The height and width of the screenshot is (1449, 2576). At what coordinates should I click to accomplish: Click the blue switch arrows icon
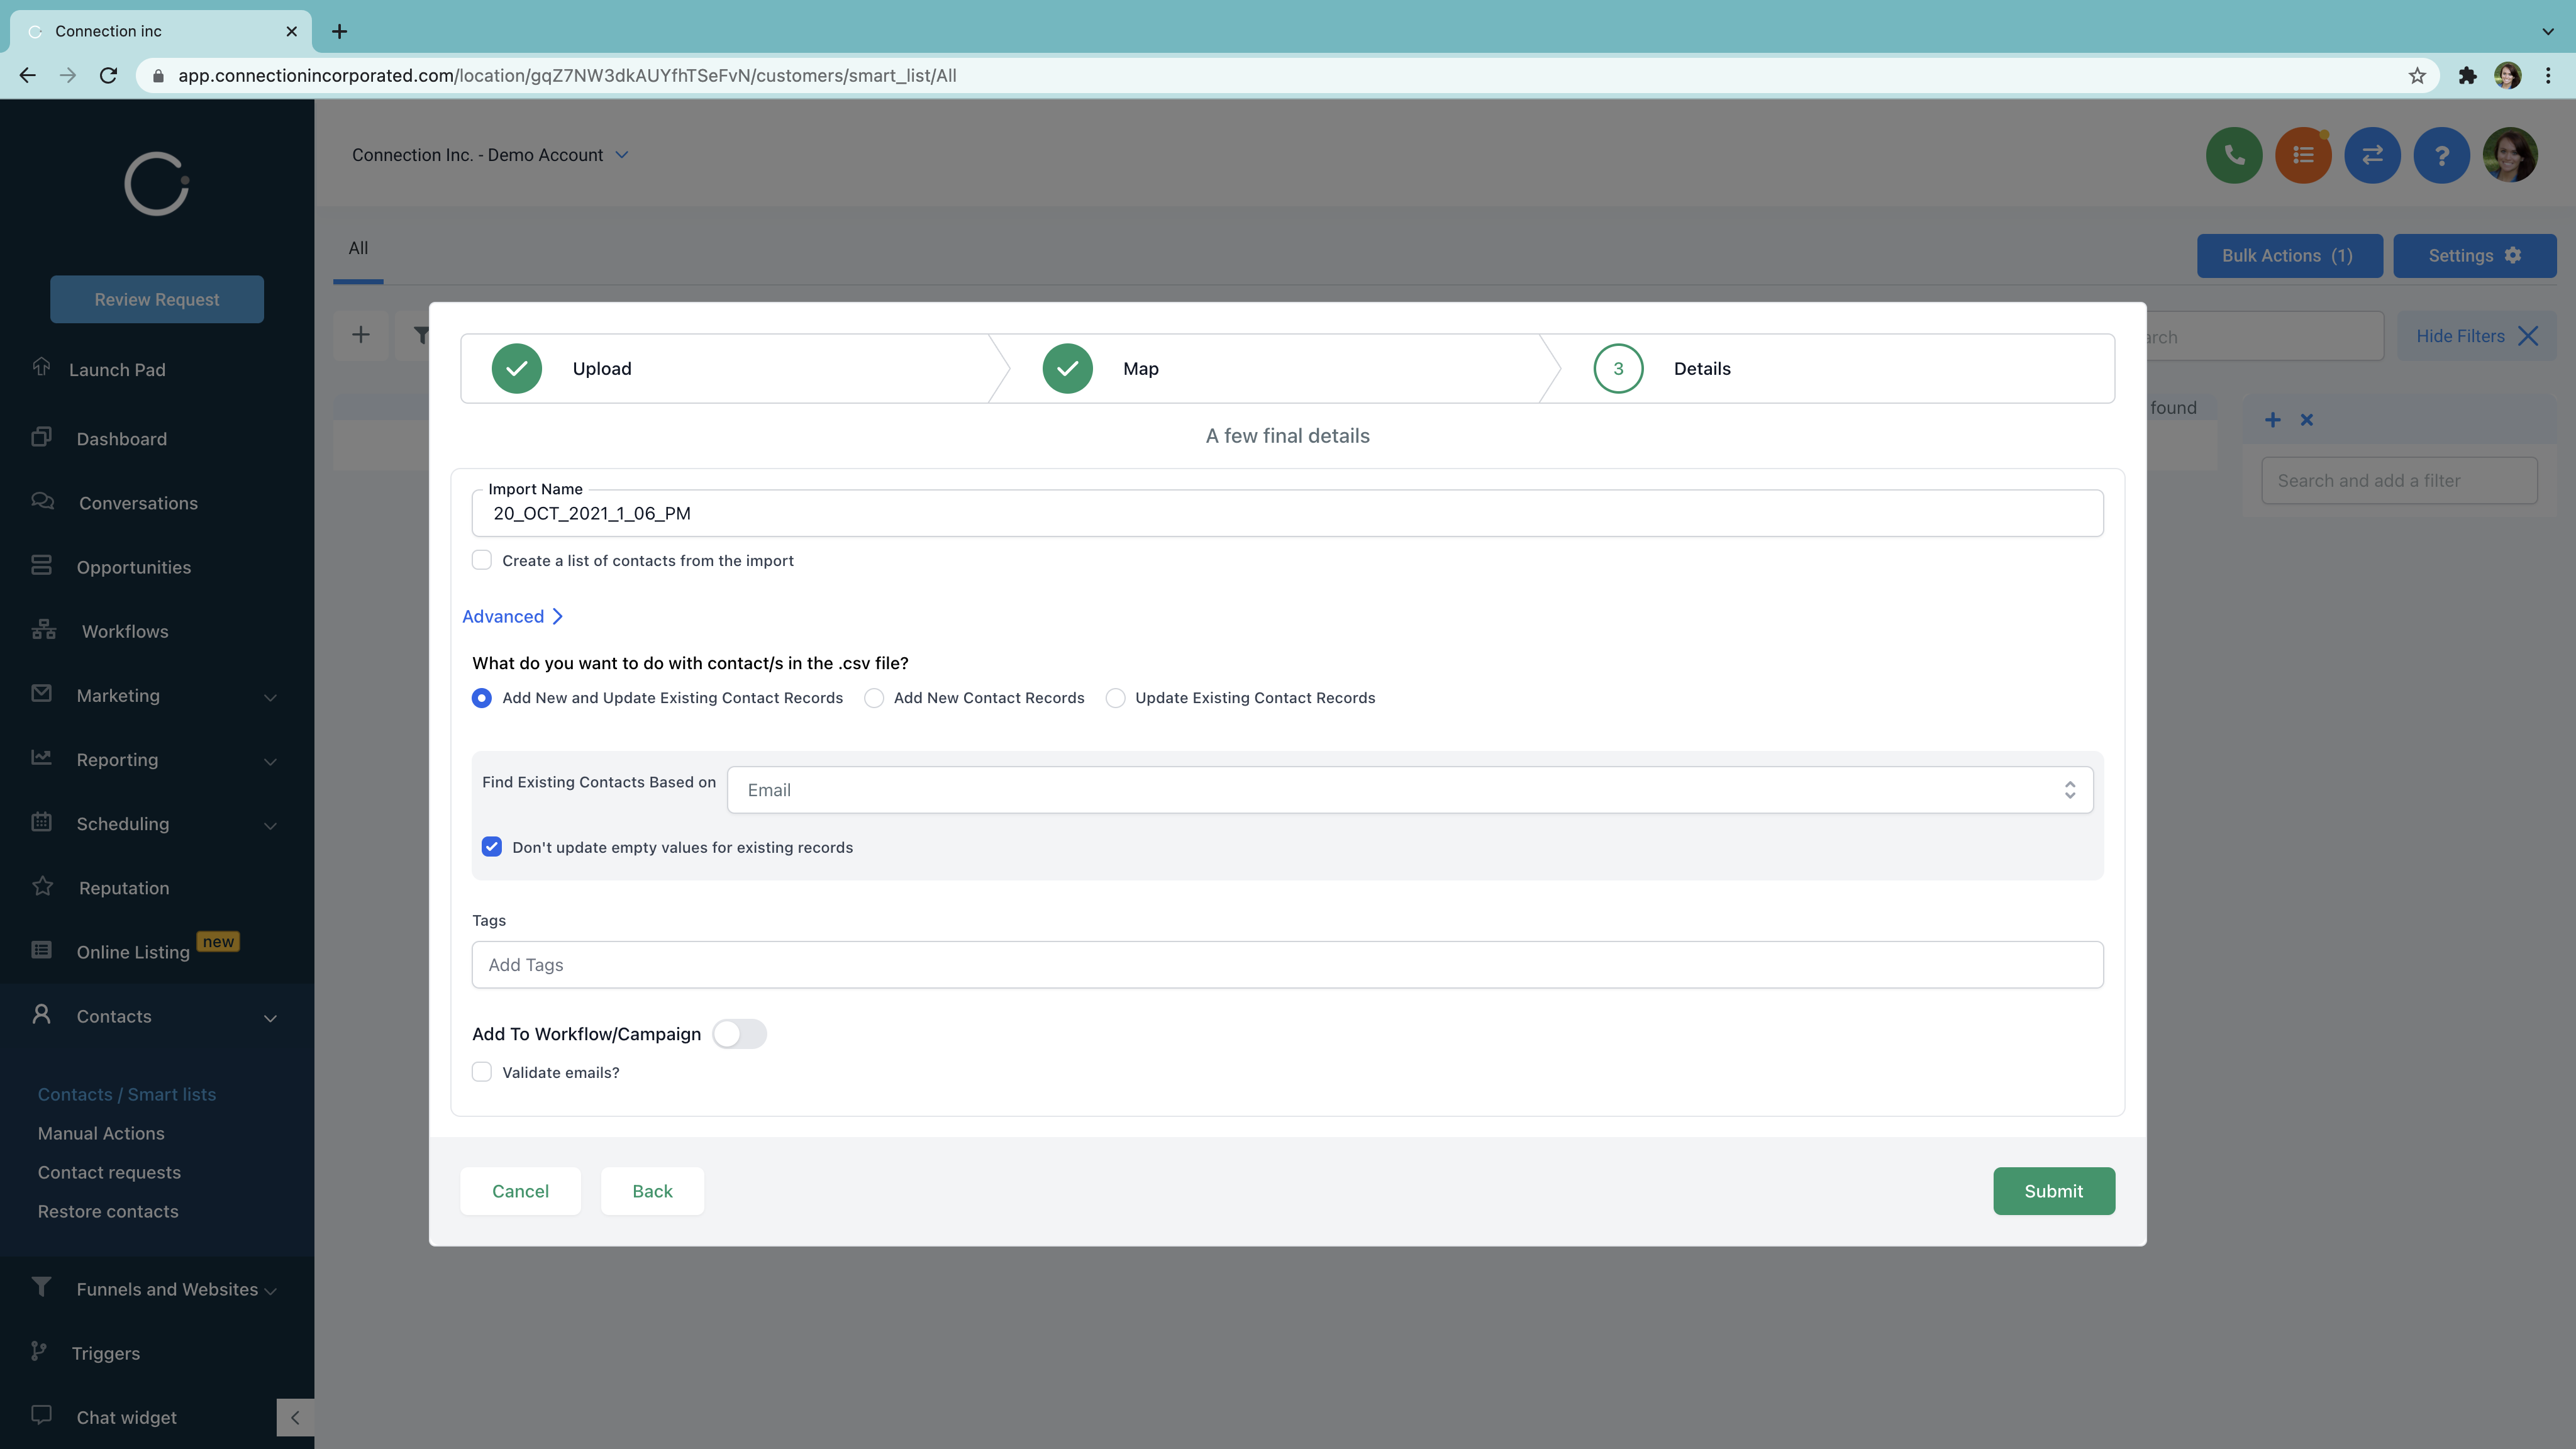(x=2371, y=155)
